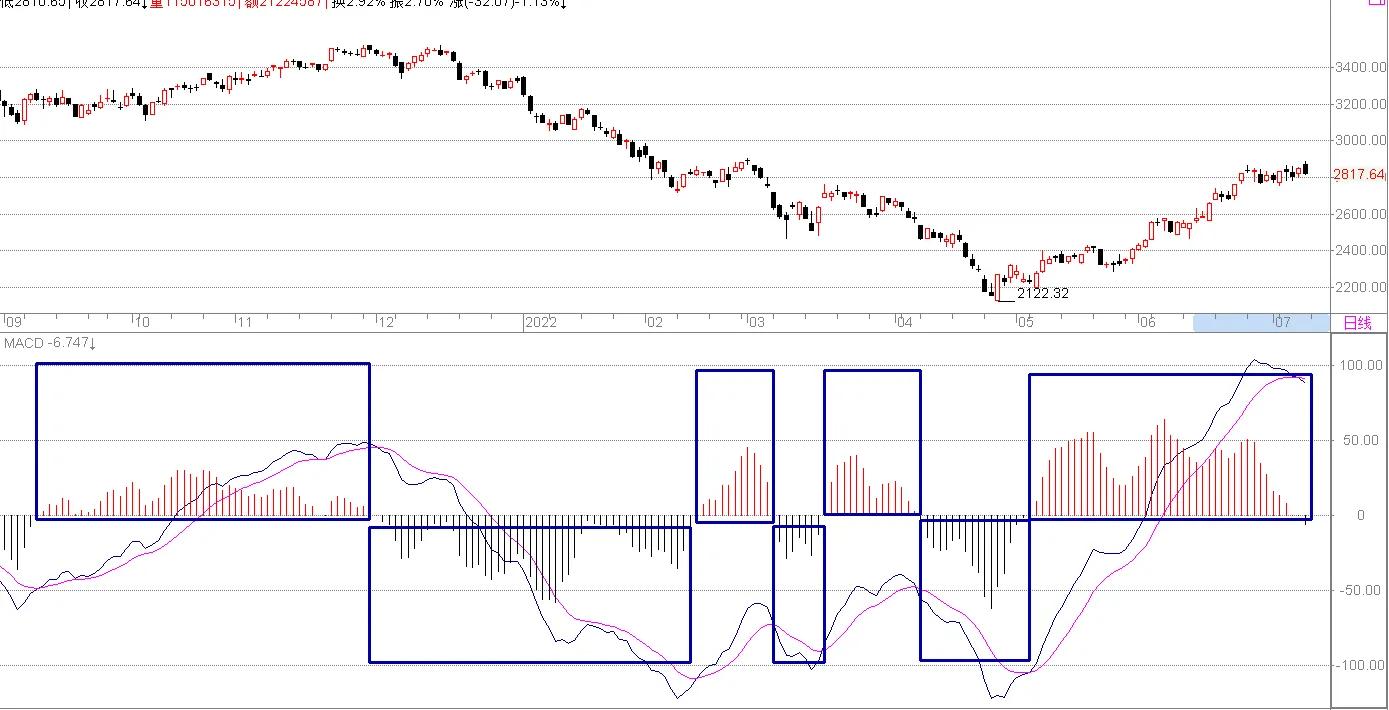Click the -50.00 MACD axis label

(1360, 590)
